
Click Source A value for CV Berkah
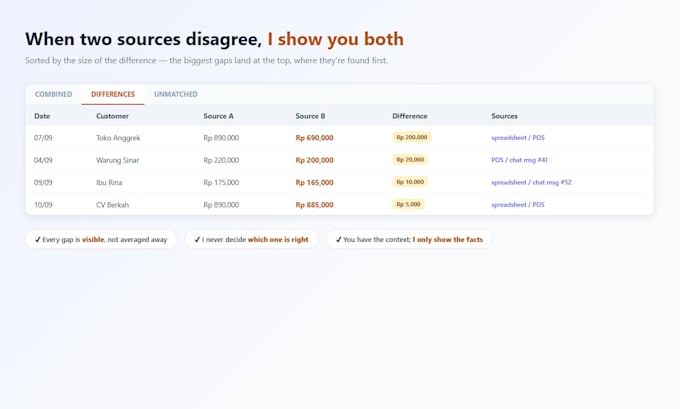(x=221, y=205)
